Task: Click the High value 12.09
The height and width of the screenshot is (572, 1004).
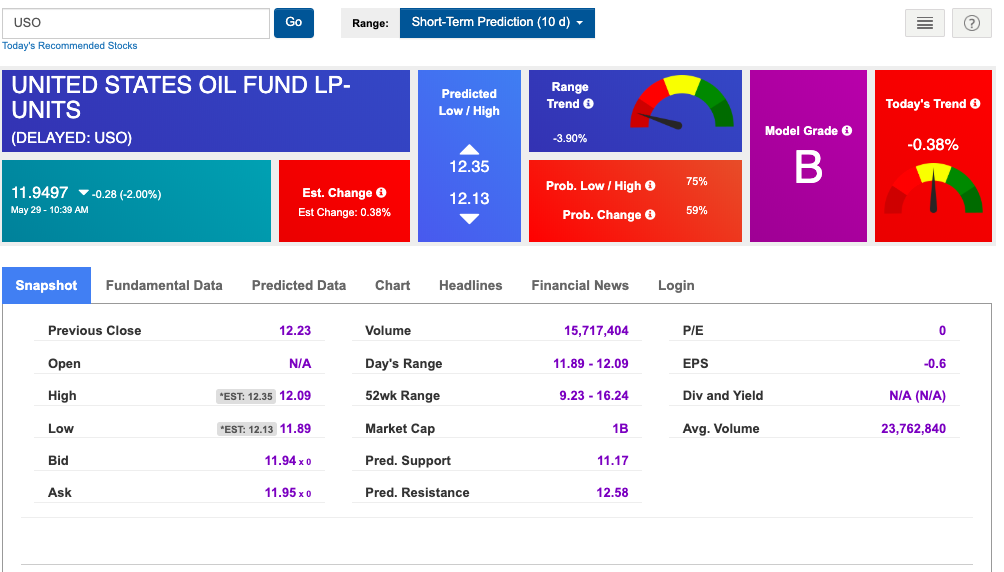Action: tap(295, 396)
